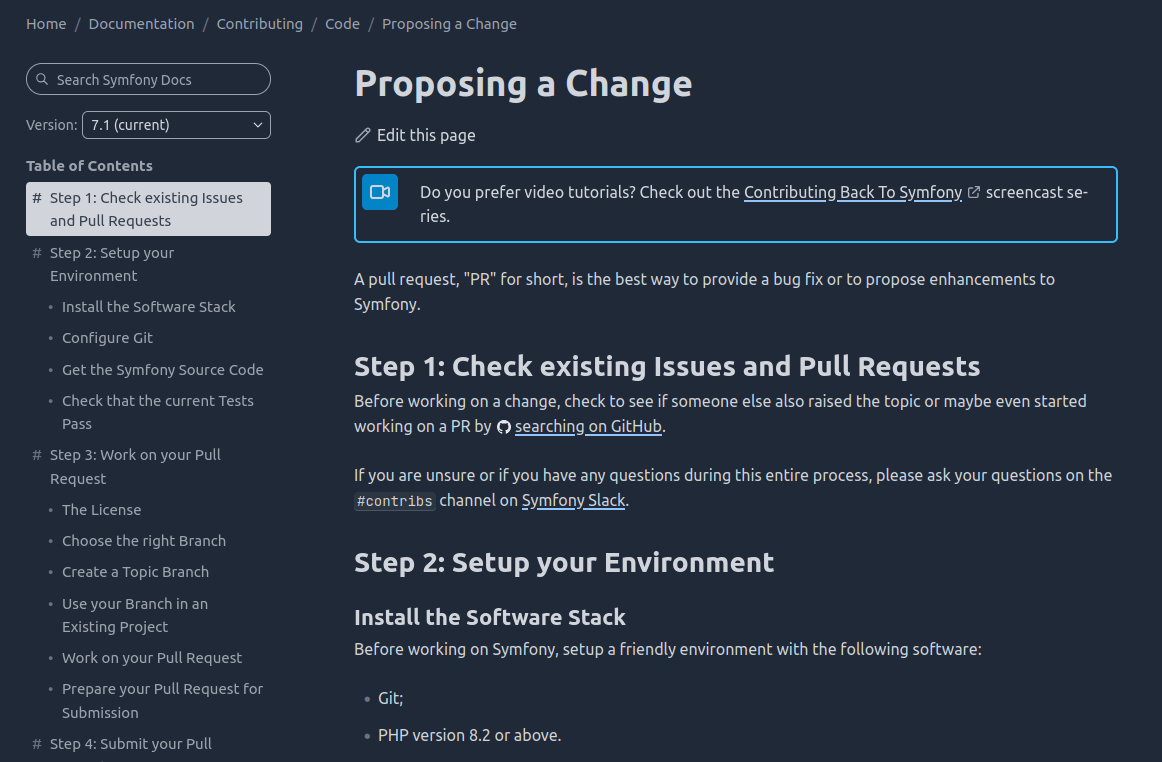
Task: Go to Step 3: Work on your Pull Request
Action: tap(135, 467)
